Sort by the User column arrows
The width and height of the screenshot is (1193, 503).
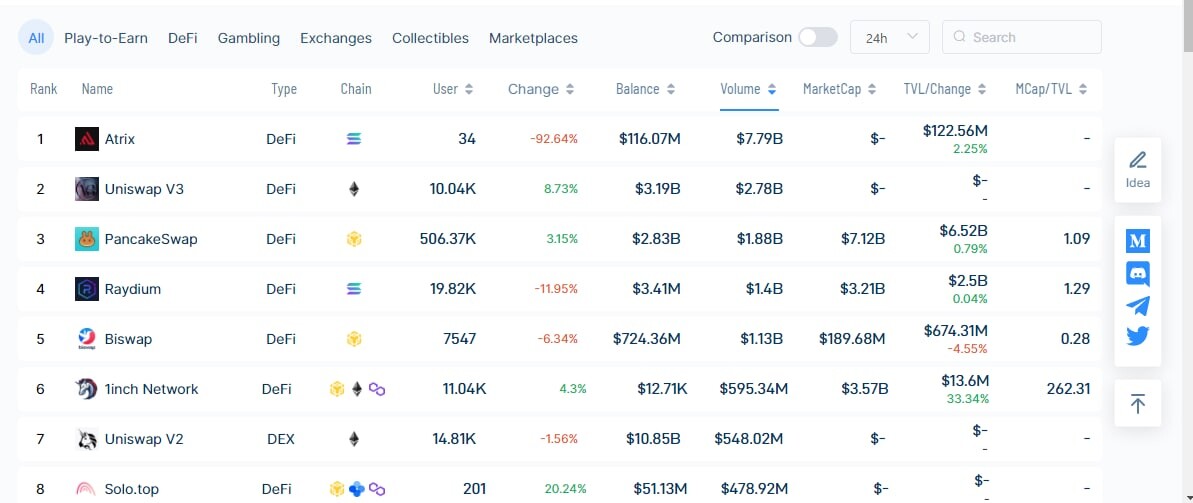click(469, 90)
